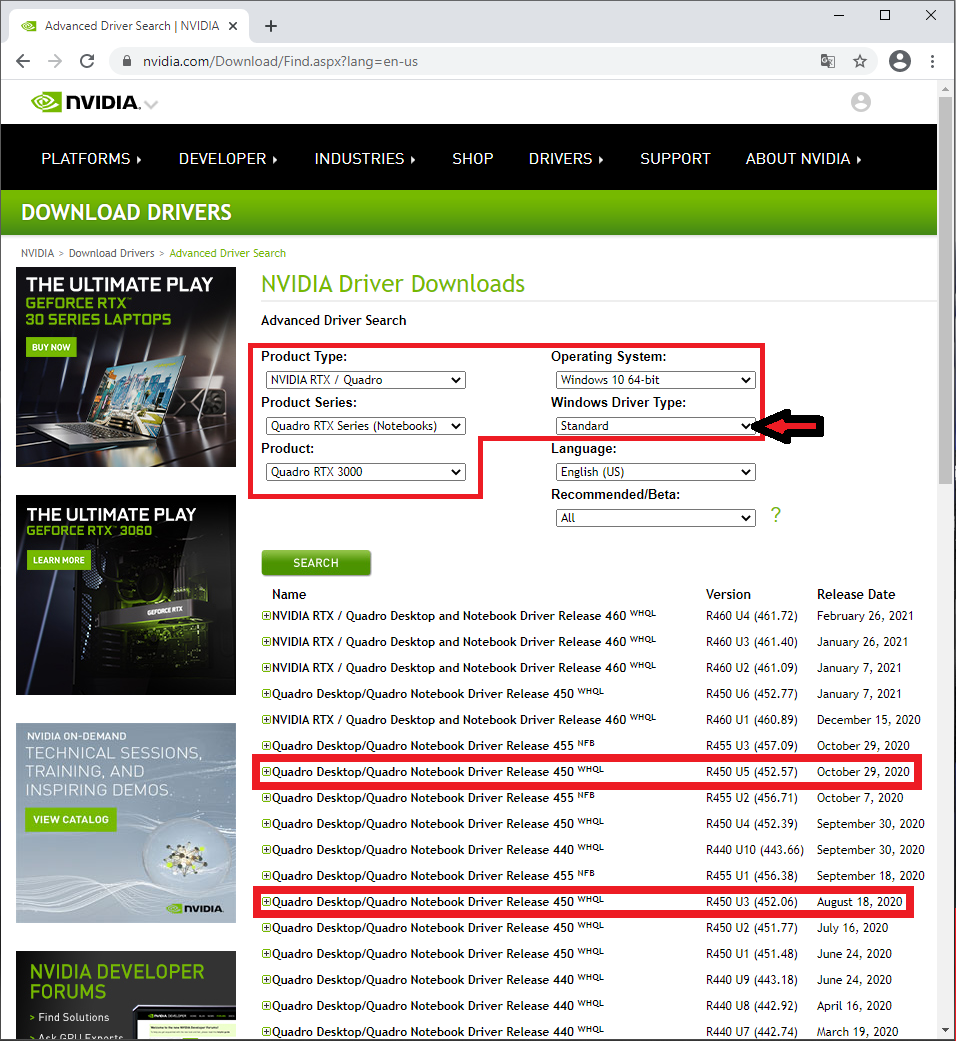956x1041 pixels.
Task: Close the Advanced Driver Search tab
Action: click(233, 26)
